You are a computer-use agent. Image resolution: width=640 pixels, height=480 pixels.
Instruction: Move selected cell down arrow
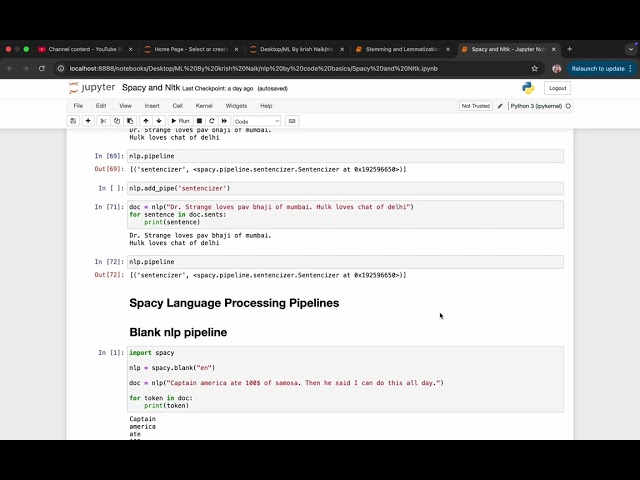159,121
